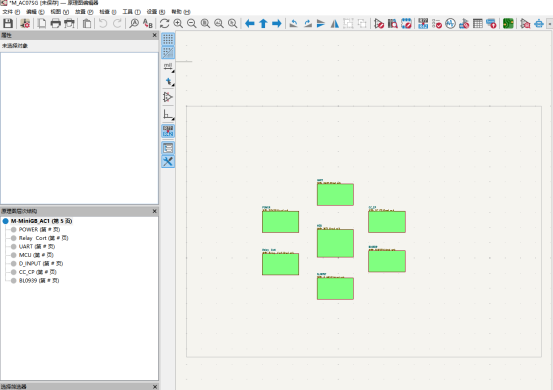Toggle the properties manager panel
The width and height of the screenshot is (553, 390).
click(x=168, y=162)
